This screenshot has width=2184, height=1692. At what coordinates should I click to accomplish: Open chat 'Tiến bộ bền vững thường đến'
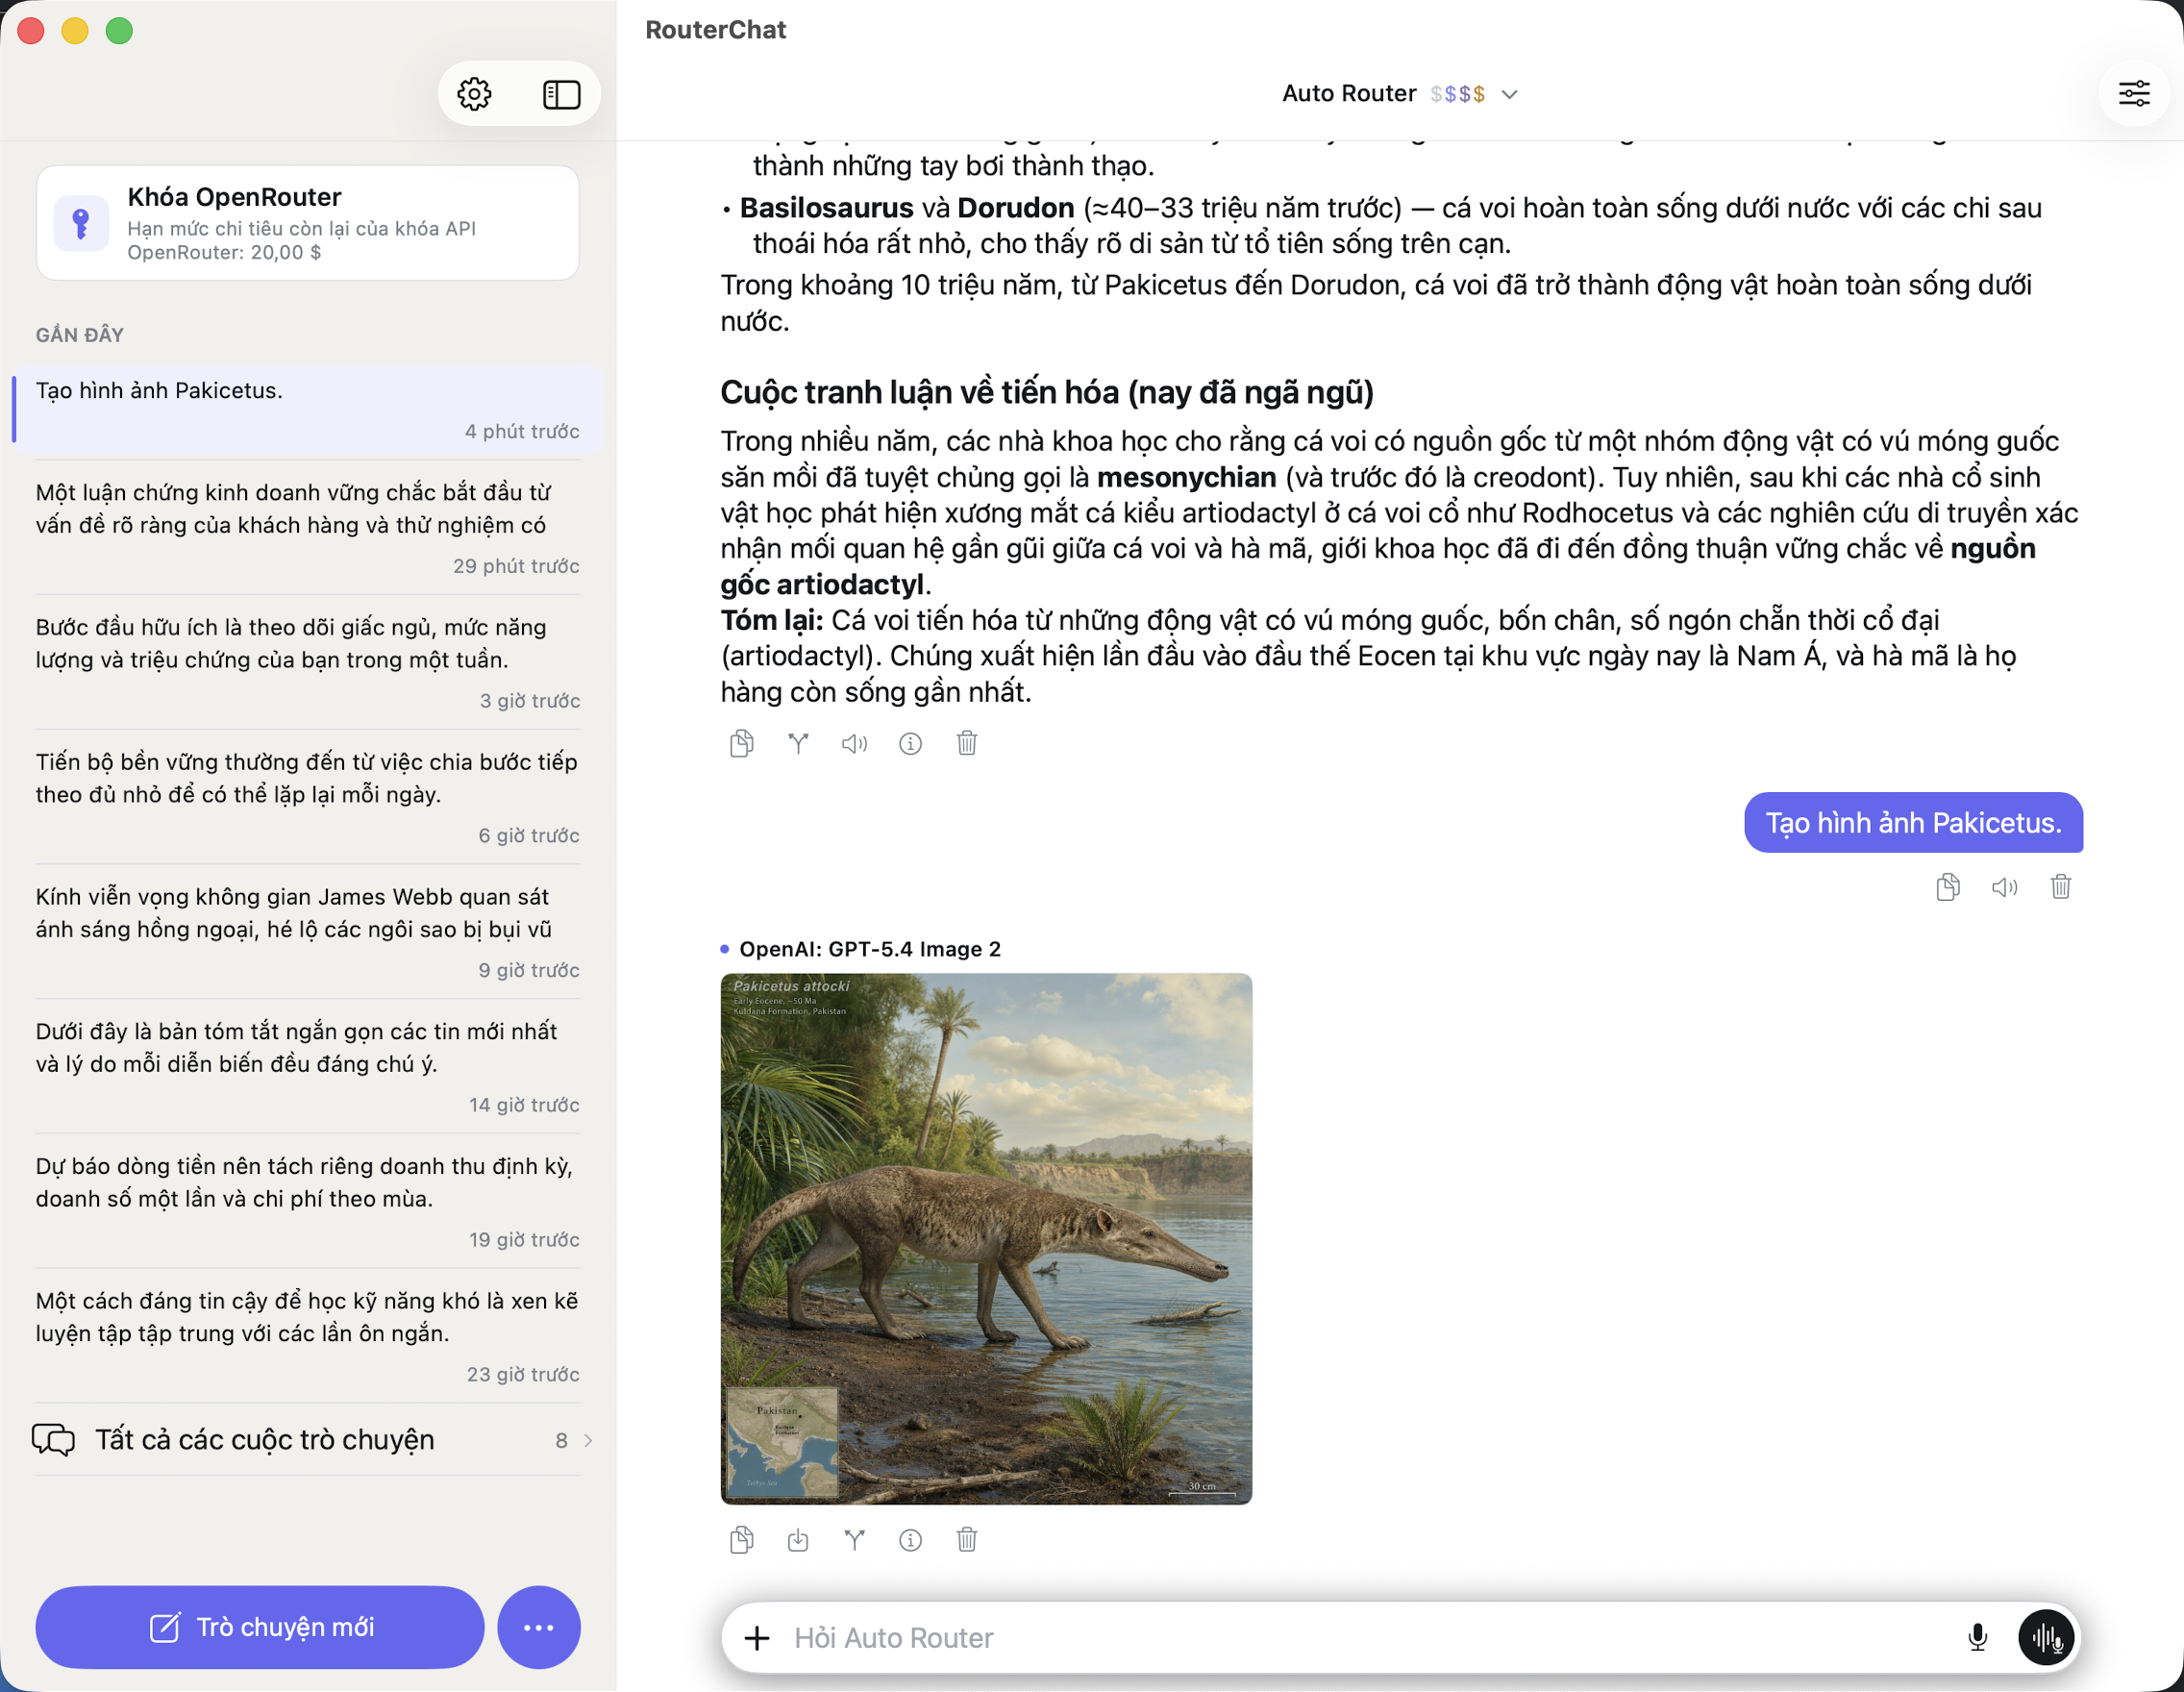[308, 797]
